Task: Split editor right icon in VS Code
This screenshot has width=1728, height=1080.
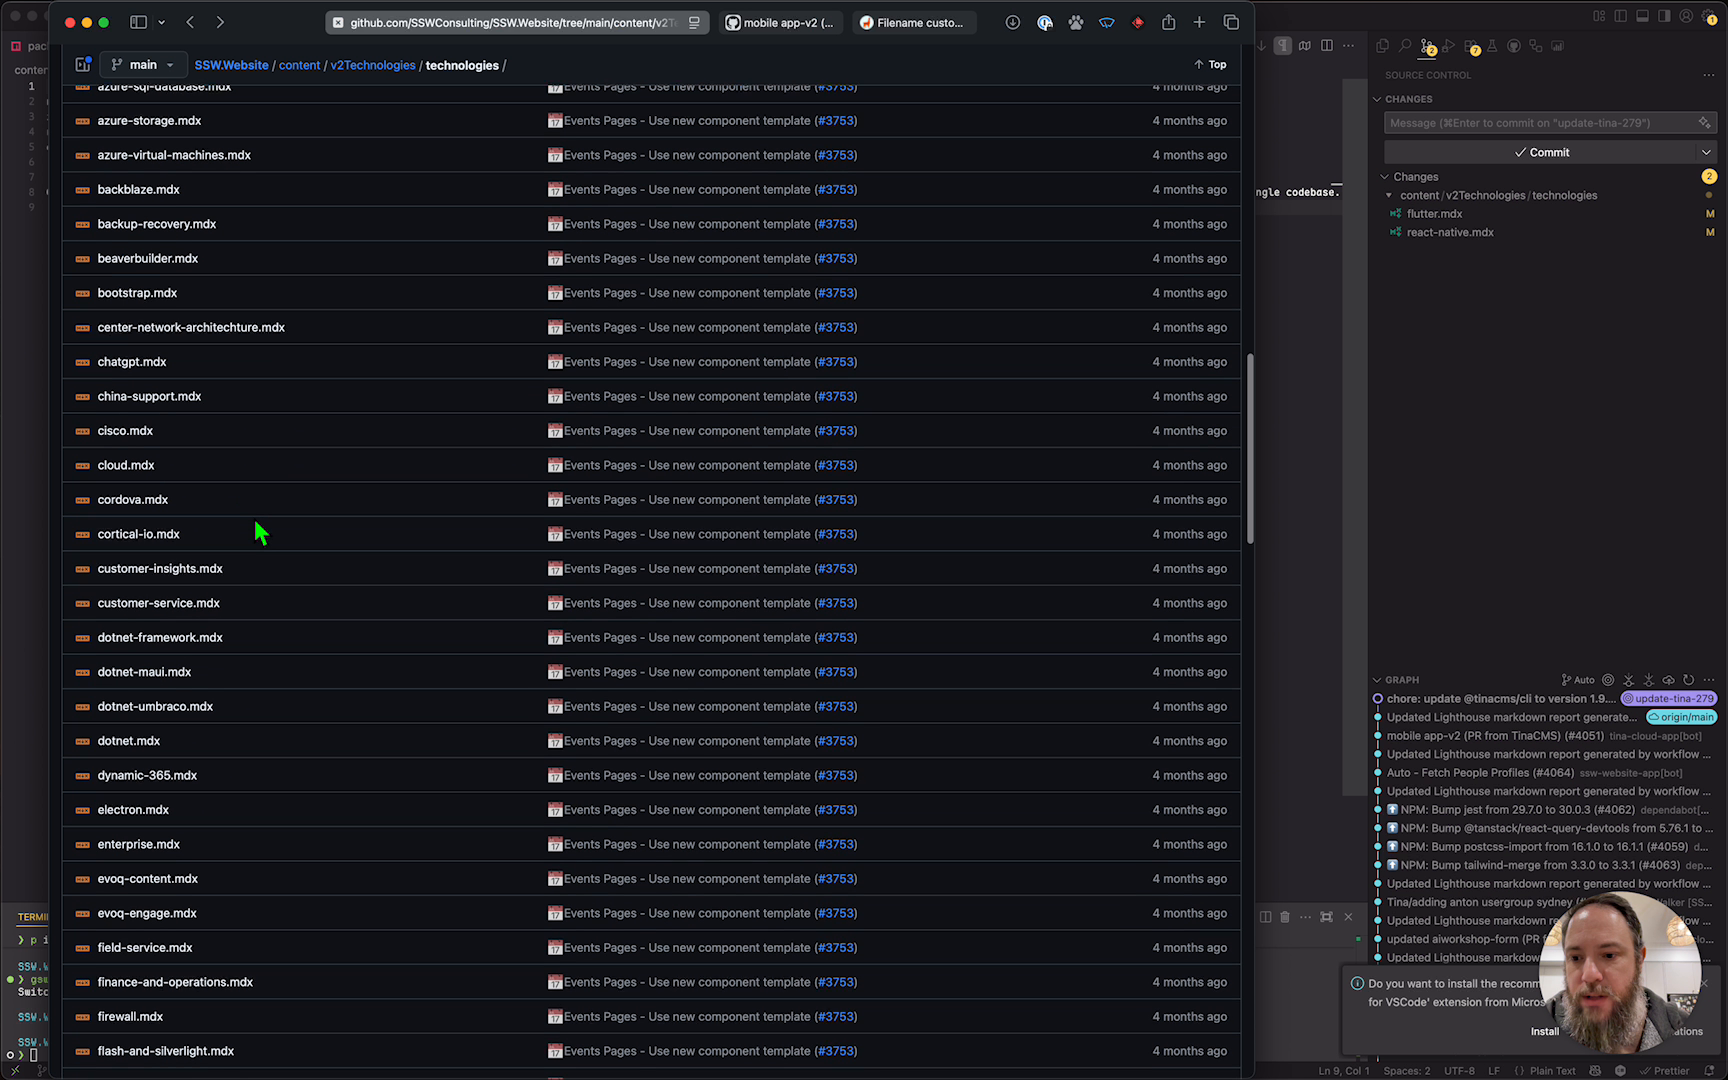Action: click(1326, 45)
